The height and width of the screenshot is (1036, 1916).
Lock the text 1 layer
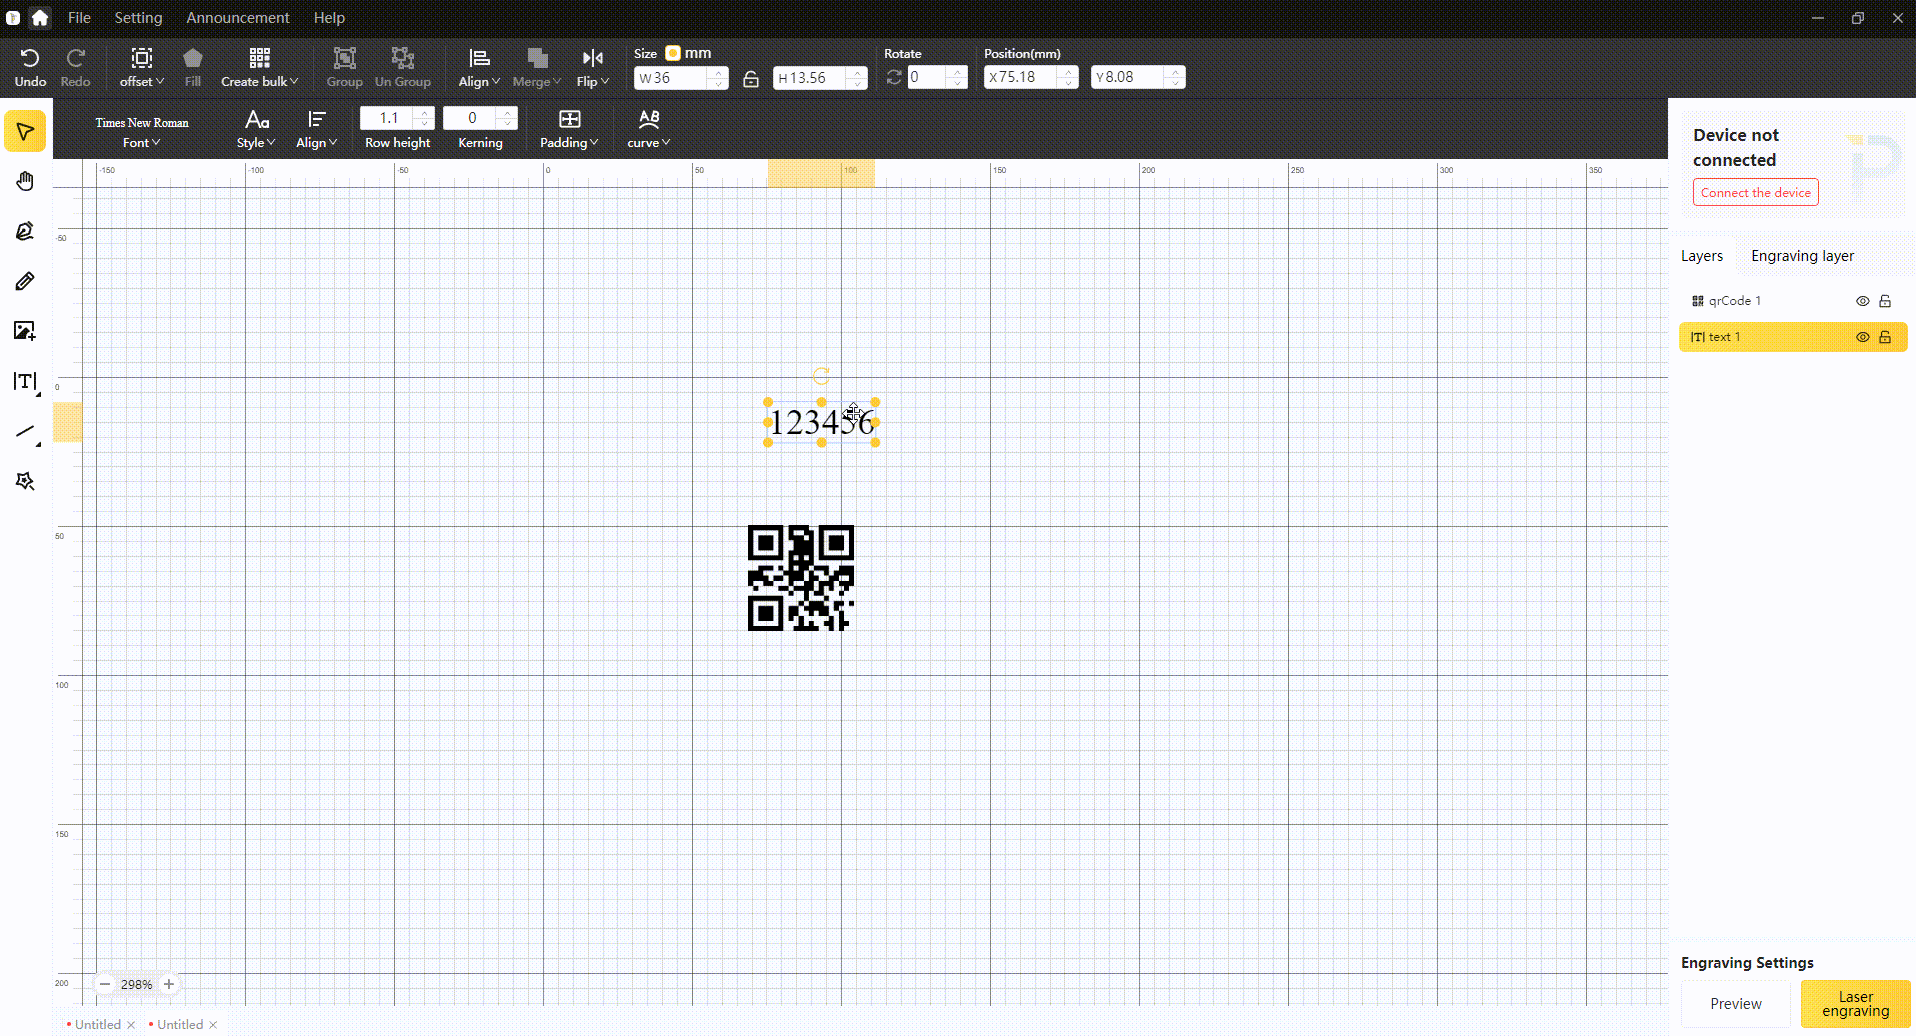pos(1885,337)
